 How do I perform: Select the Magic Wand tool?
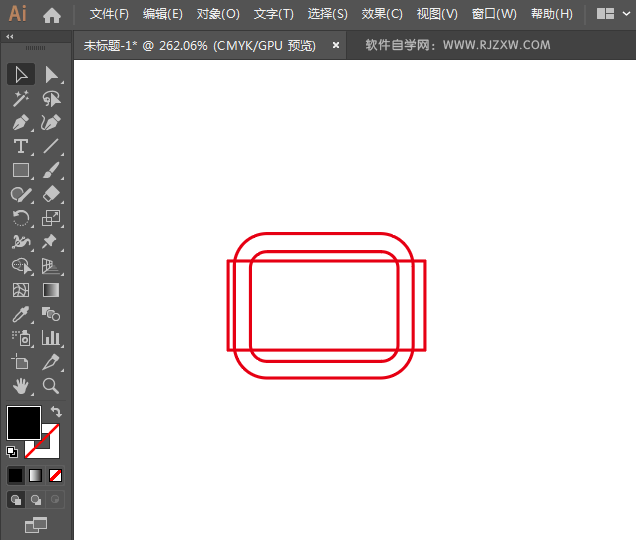pos(21,99)
